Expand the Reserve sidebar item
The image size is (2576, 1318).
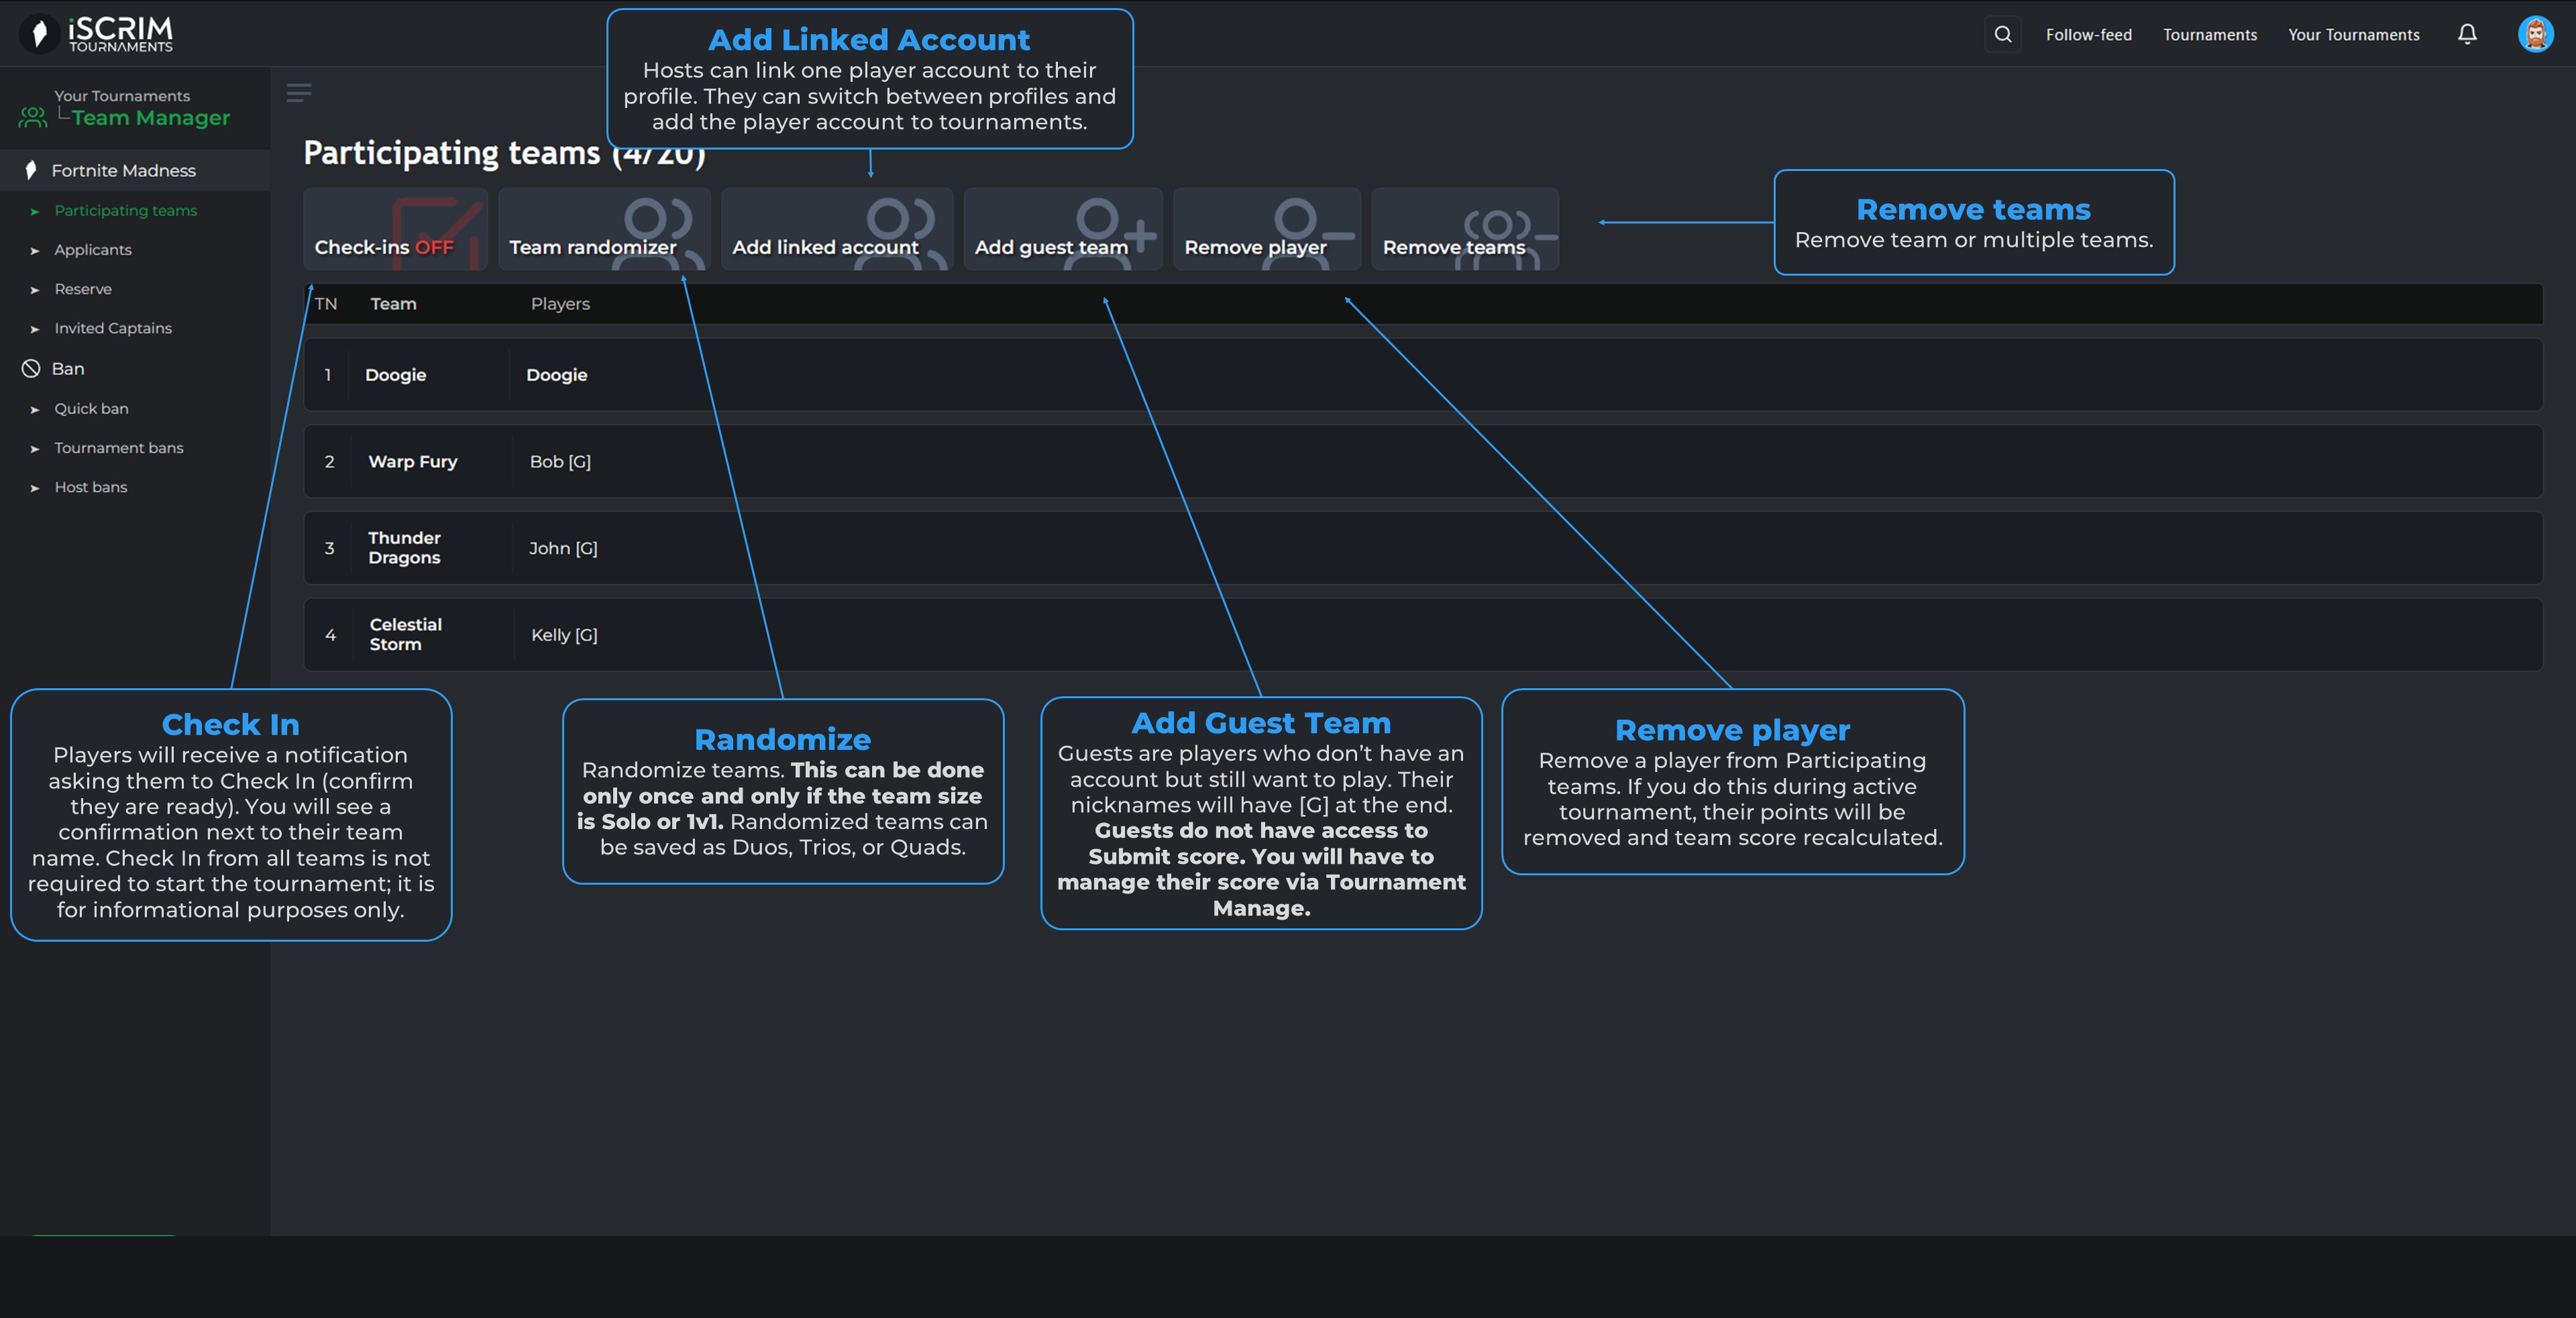(83, 289)
